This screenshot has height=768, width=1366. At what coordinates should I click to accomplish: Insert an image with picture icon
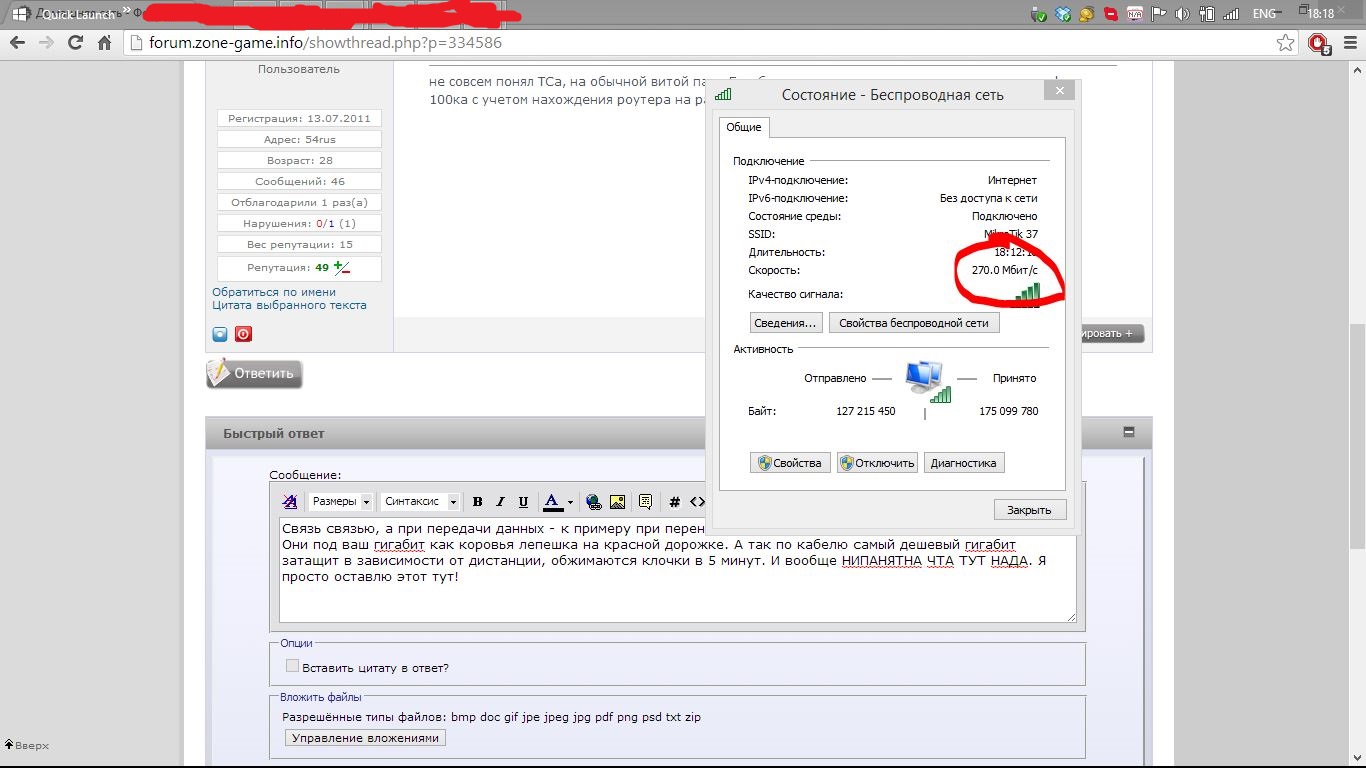click(x=618, y=502)
